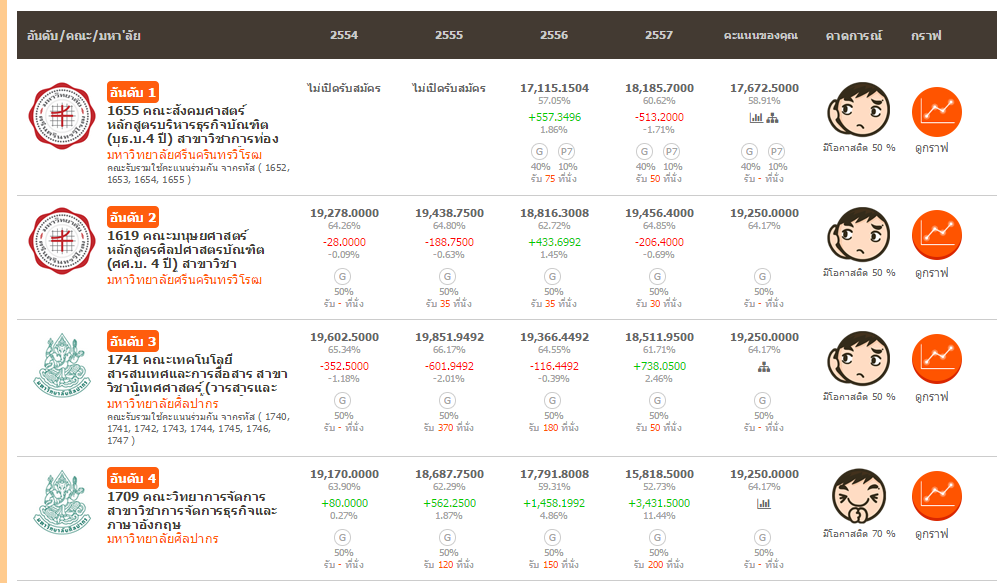Open the graph icon for rank 1 row
The image size is (1007, 583).
[x=936, y=112]
